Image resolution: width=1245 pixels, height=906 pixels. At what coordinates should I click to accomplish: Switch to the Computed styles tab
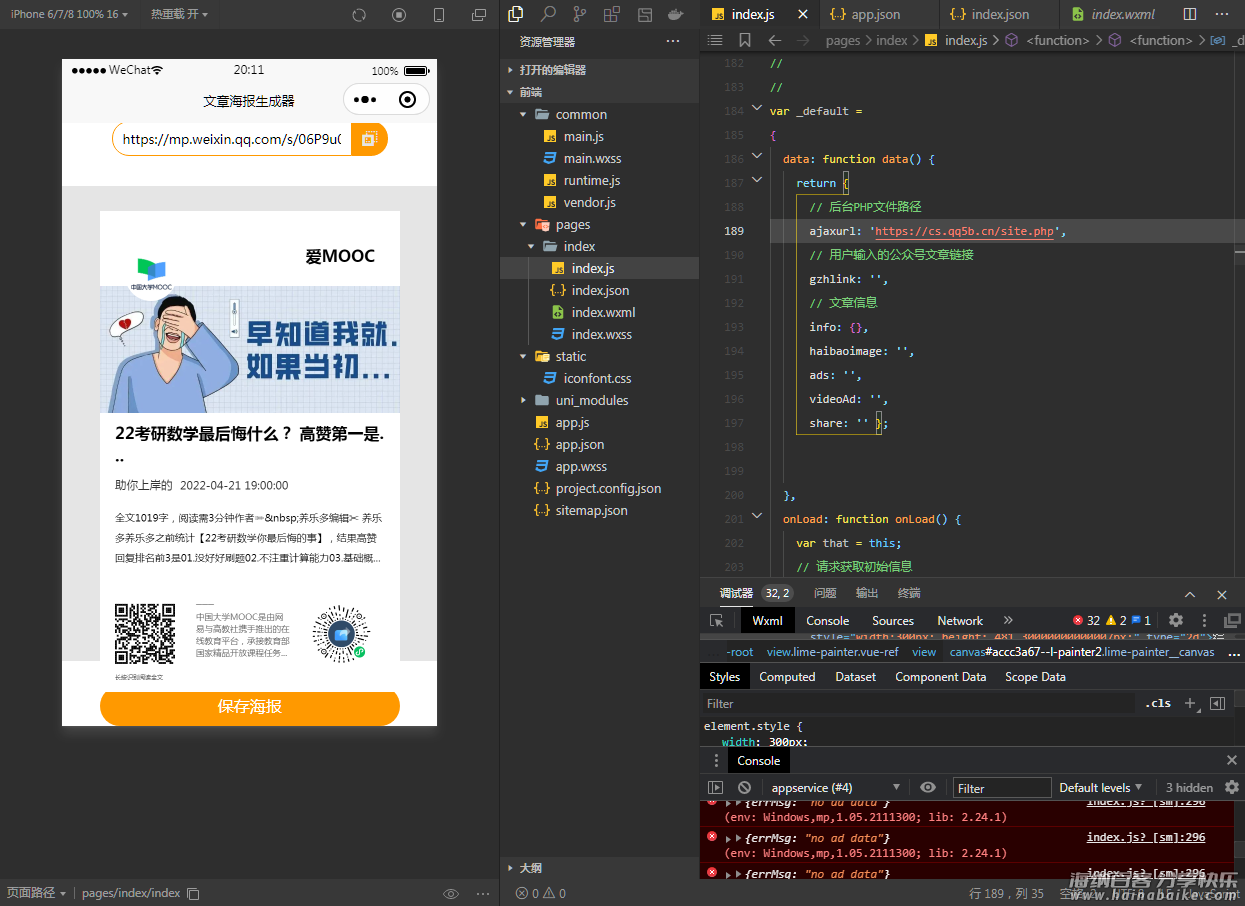pos(787,677)
